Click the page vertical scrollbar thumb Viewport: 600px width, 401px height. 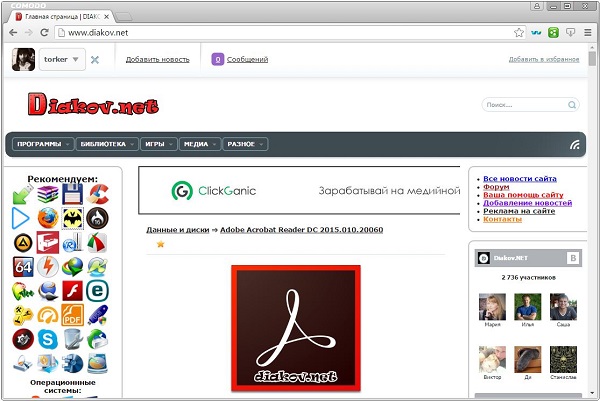pos(592,59)
